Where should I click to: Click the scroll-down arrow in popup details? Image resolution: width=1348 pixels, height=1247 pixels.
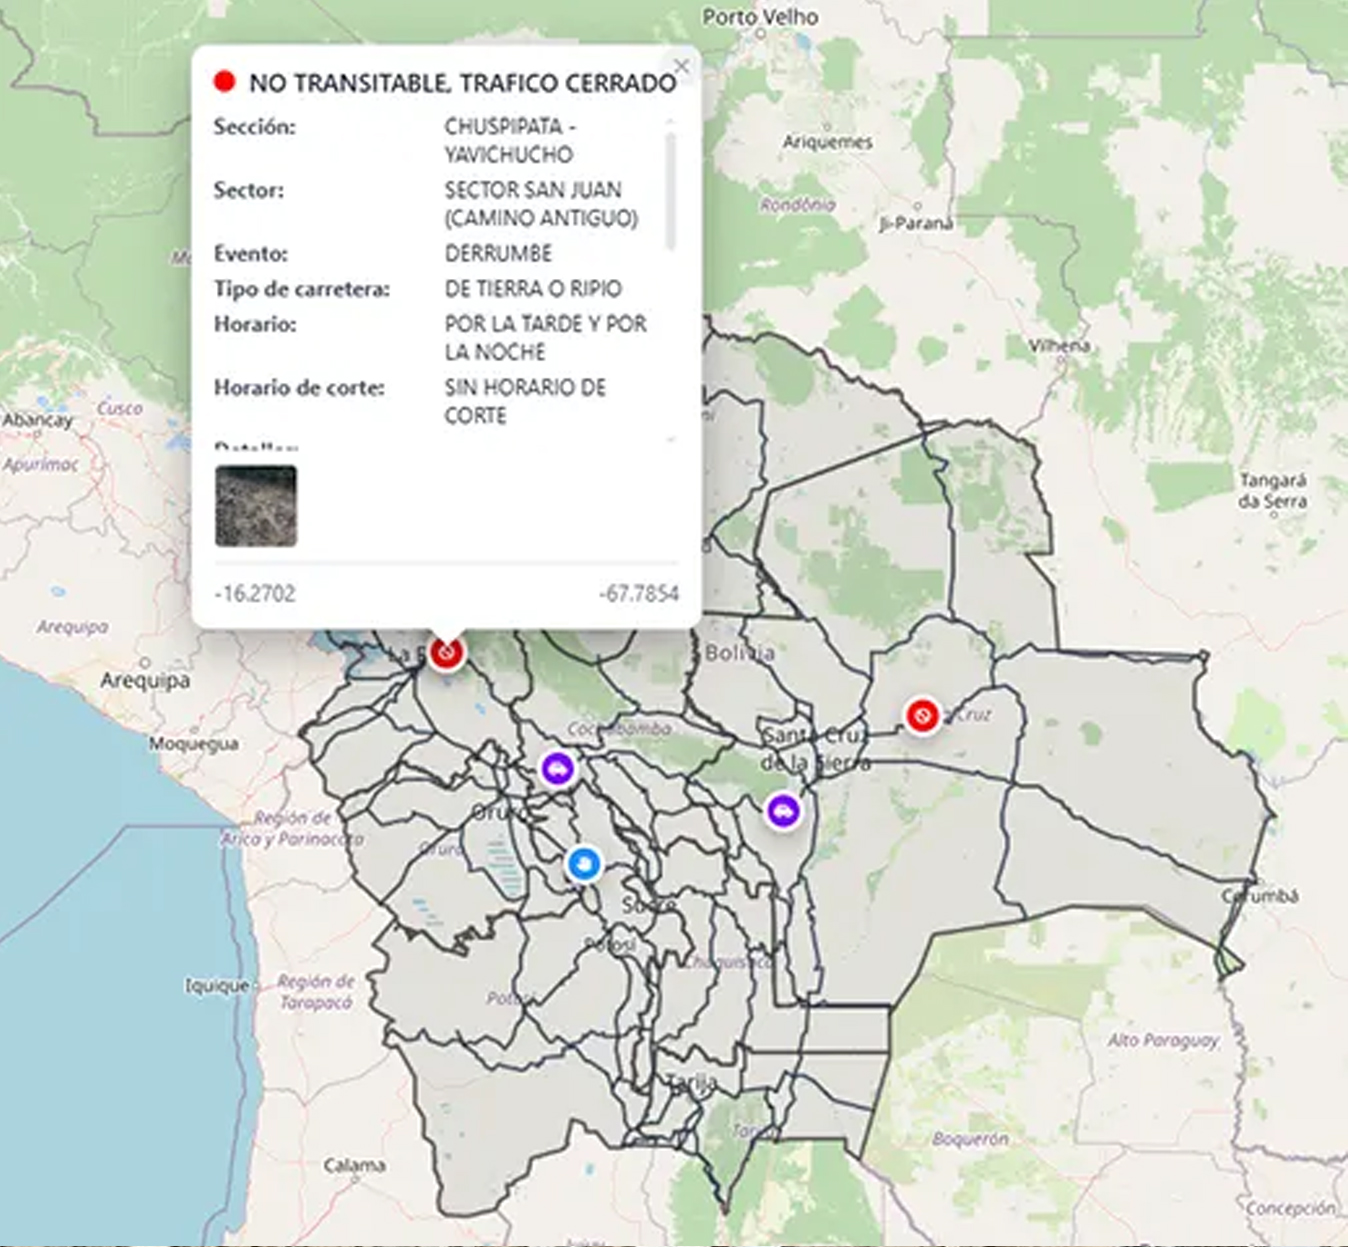[x=670, y=439]
